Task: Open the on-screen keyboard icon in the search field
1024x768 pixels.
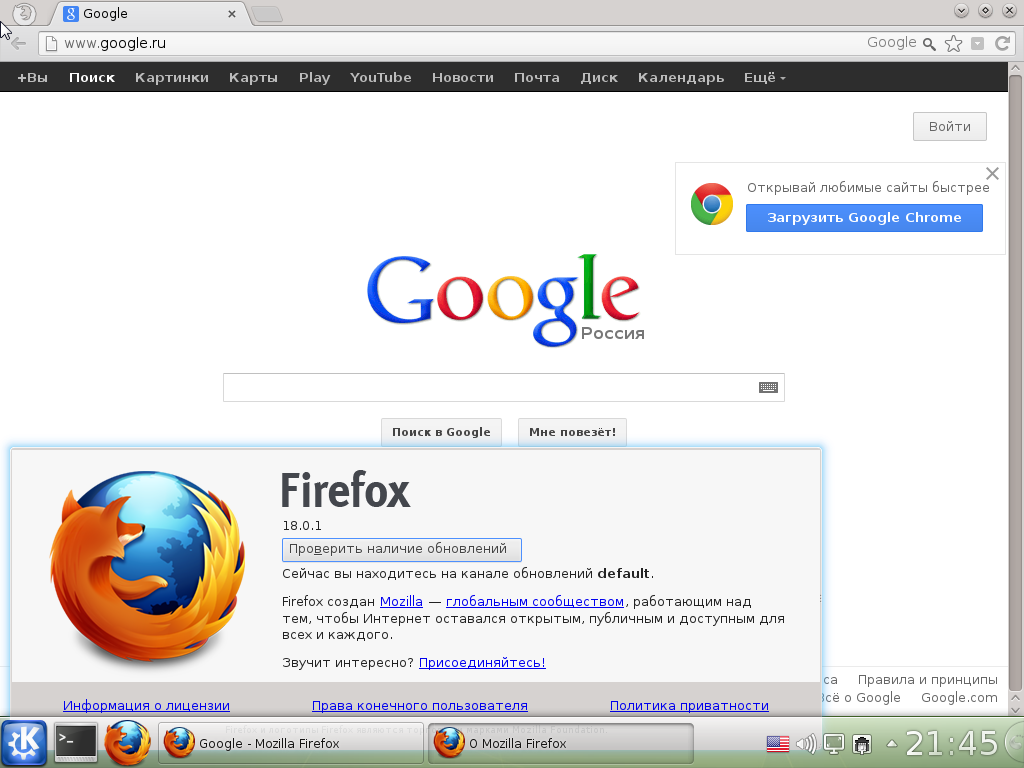Action: (x=768, y=388)
